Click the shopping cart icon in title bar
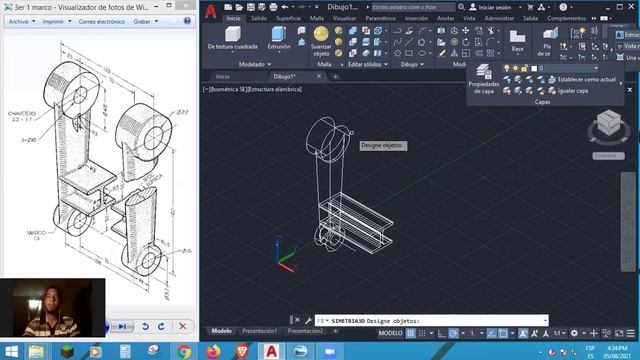The height and width of the screenshot is (360, 640). [530, 7]
